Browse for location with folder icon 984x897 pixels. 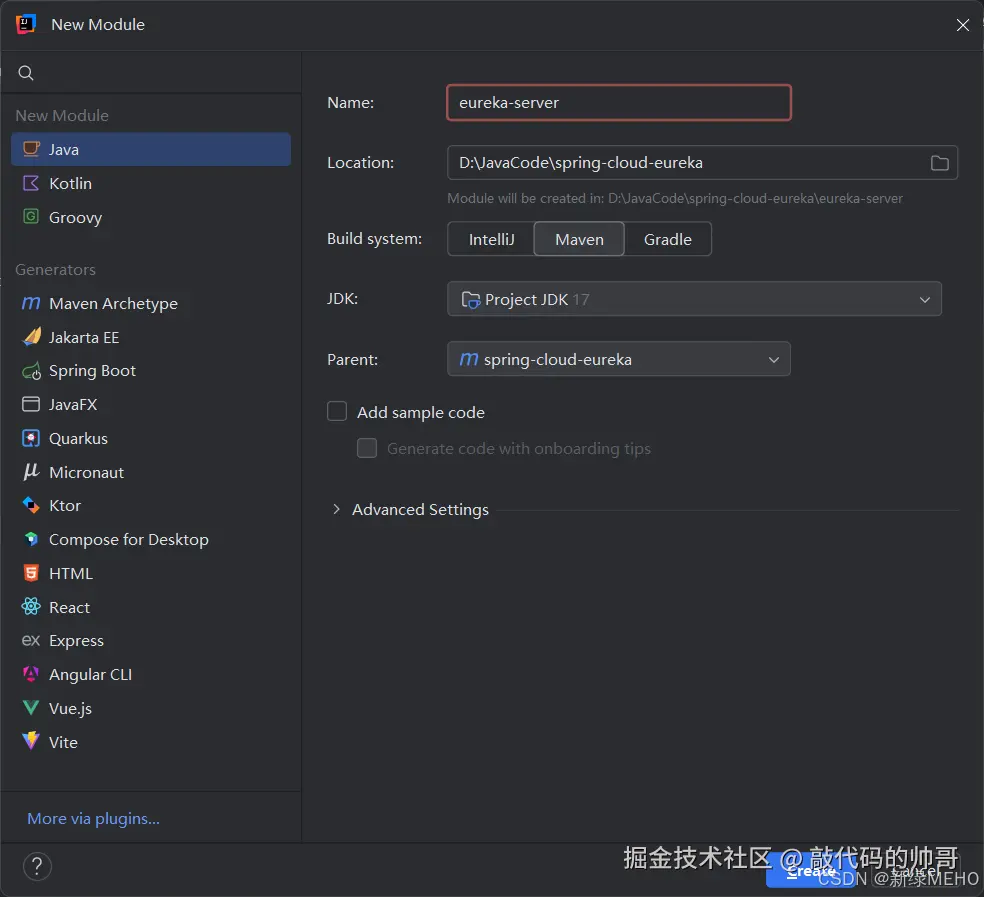[939, 163]
